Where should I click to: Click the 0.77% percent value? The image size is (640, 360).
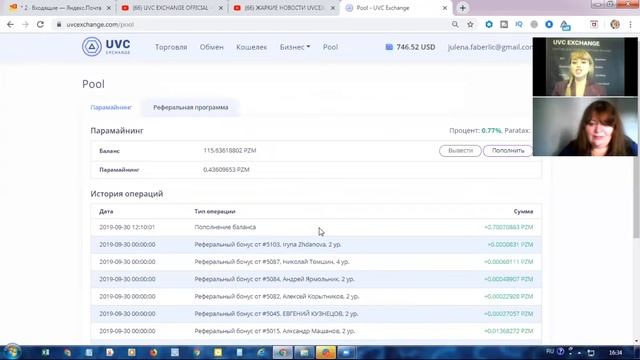pos(491,131)
